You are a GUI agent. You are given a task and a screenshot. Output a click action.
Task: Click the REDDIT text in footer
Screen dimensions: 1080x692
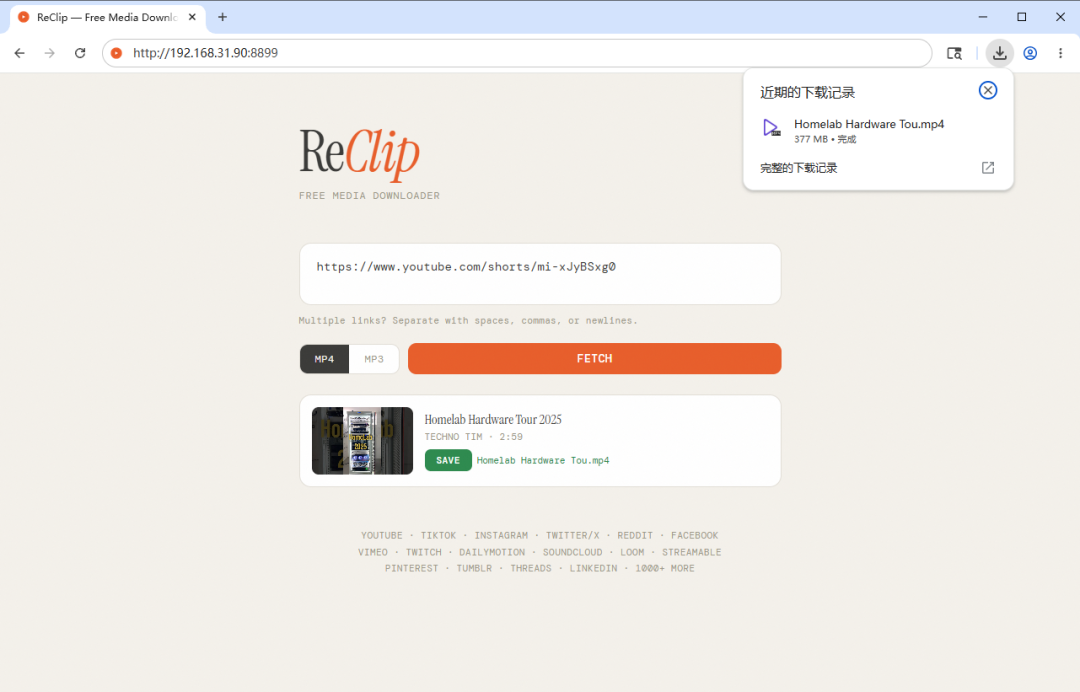point(634,535)
